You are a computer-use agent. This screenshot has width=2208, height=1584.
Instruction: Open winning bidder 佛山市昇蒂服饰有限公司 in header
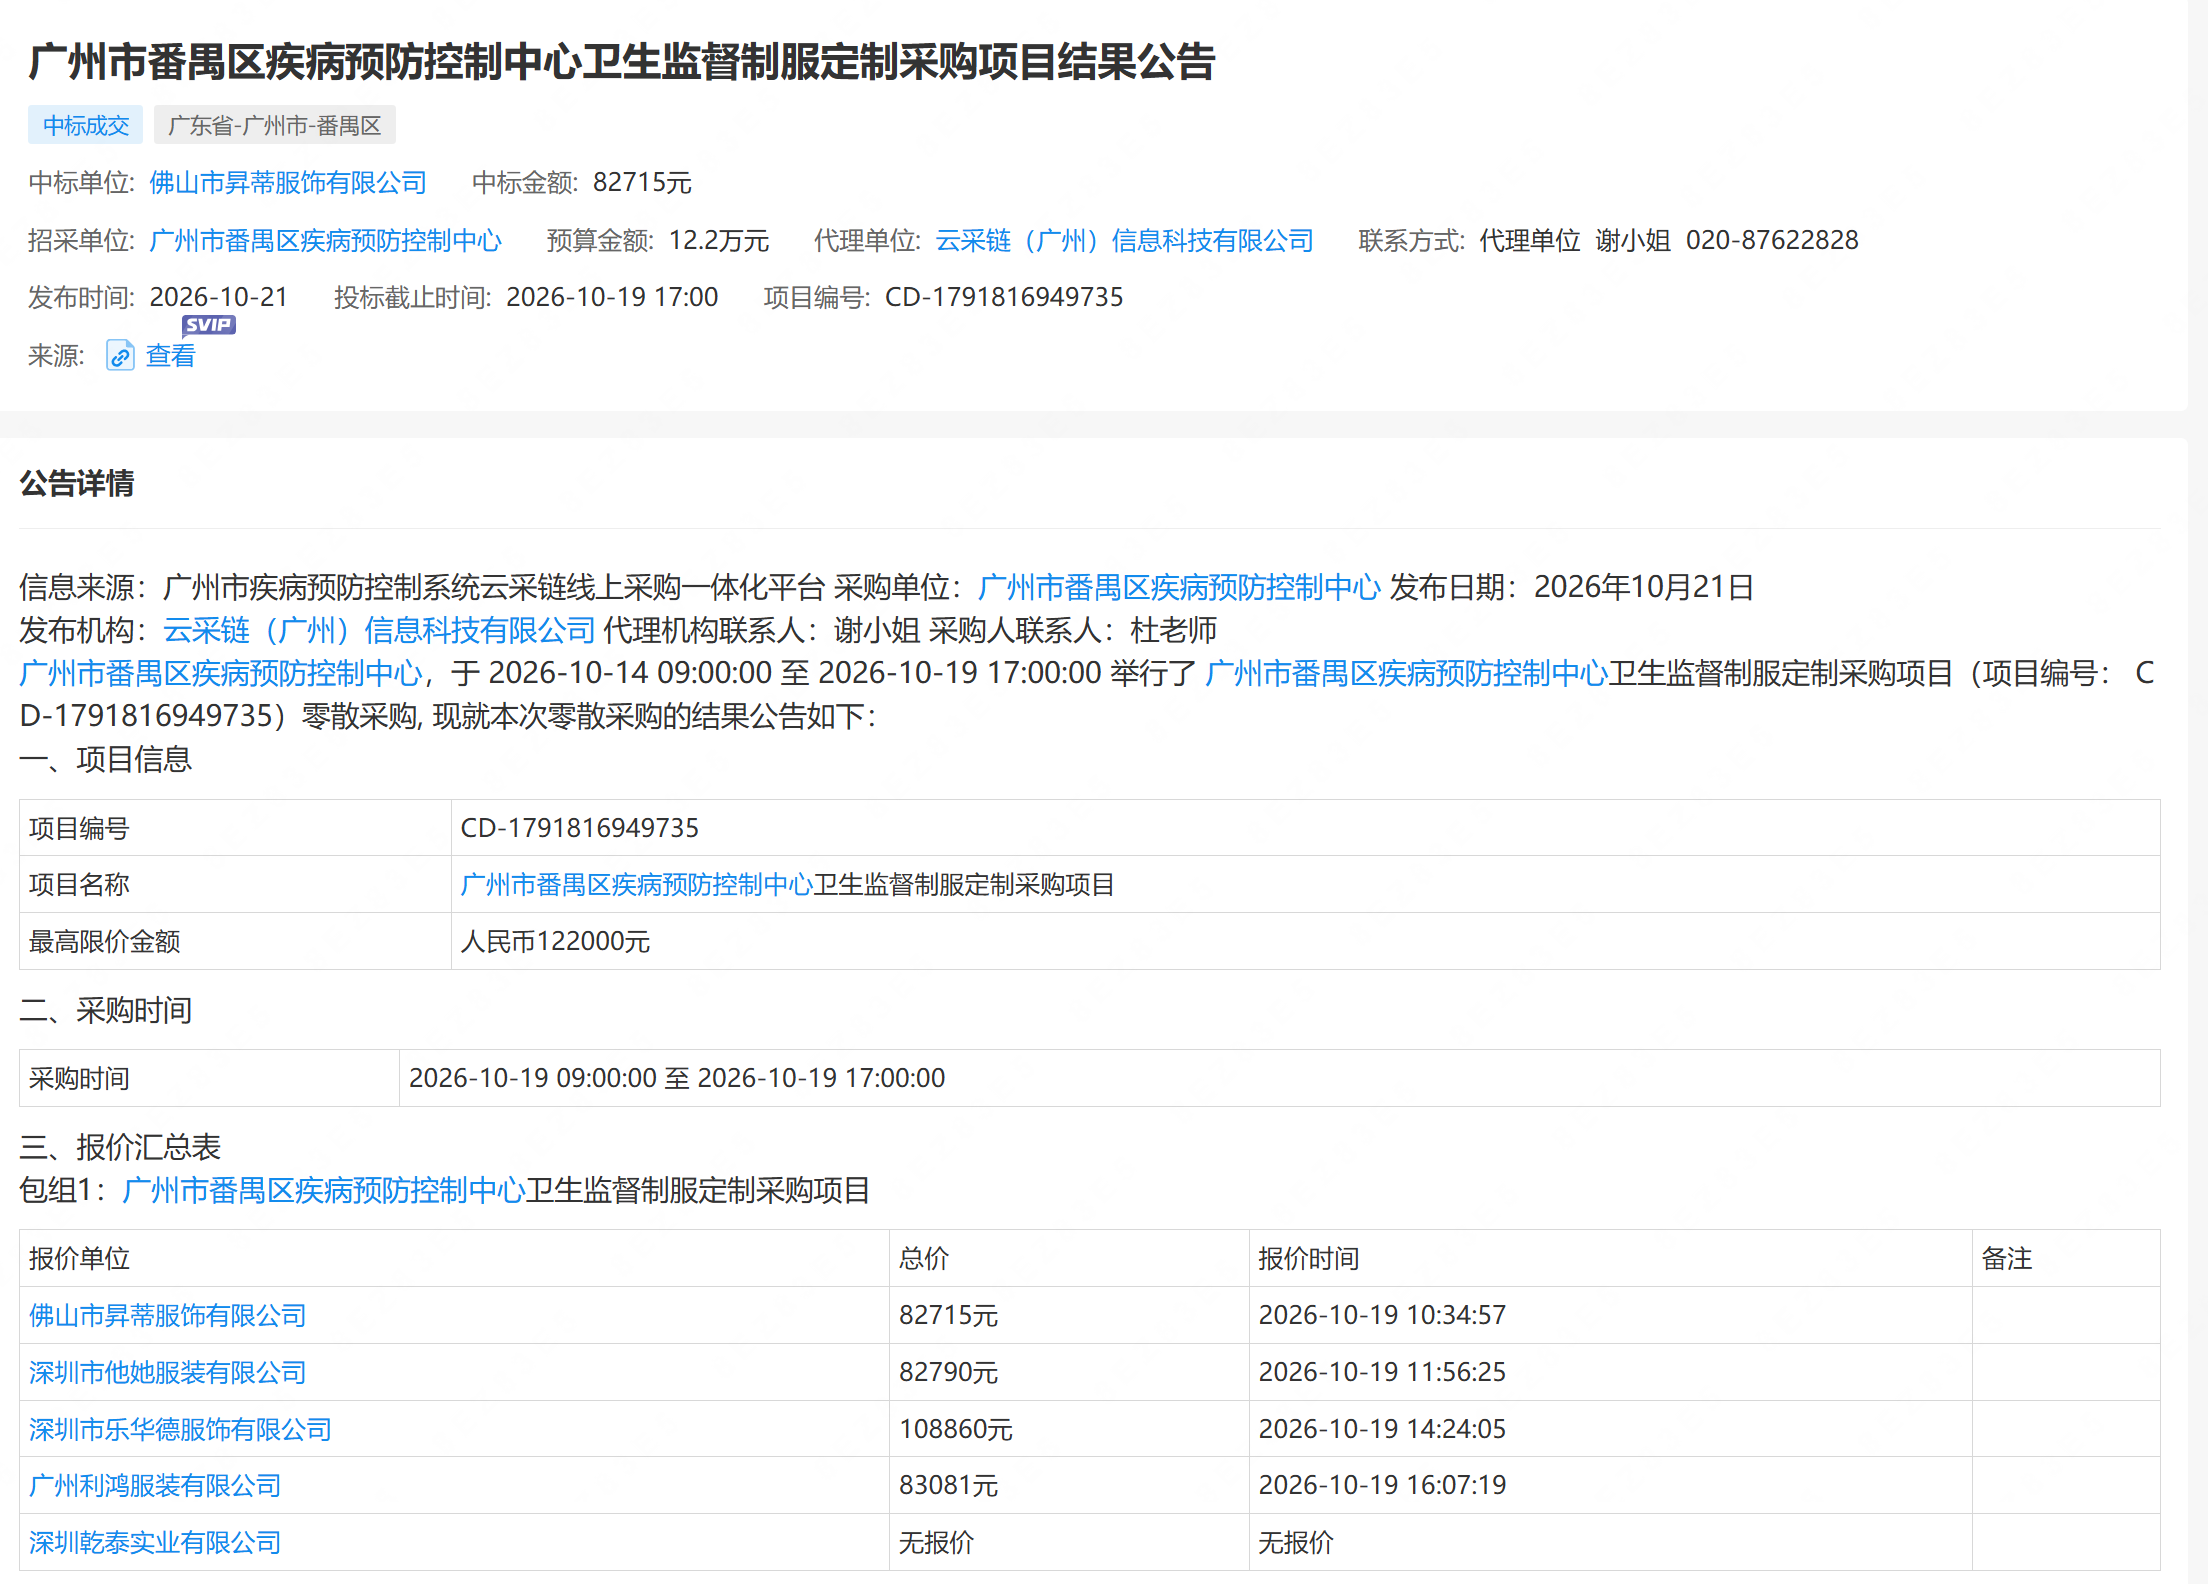click(x=288, y=183)
